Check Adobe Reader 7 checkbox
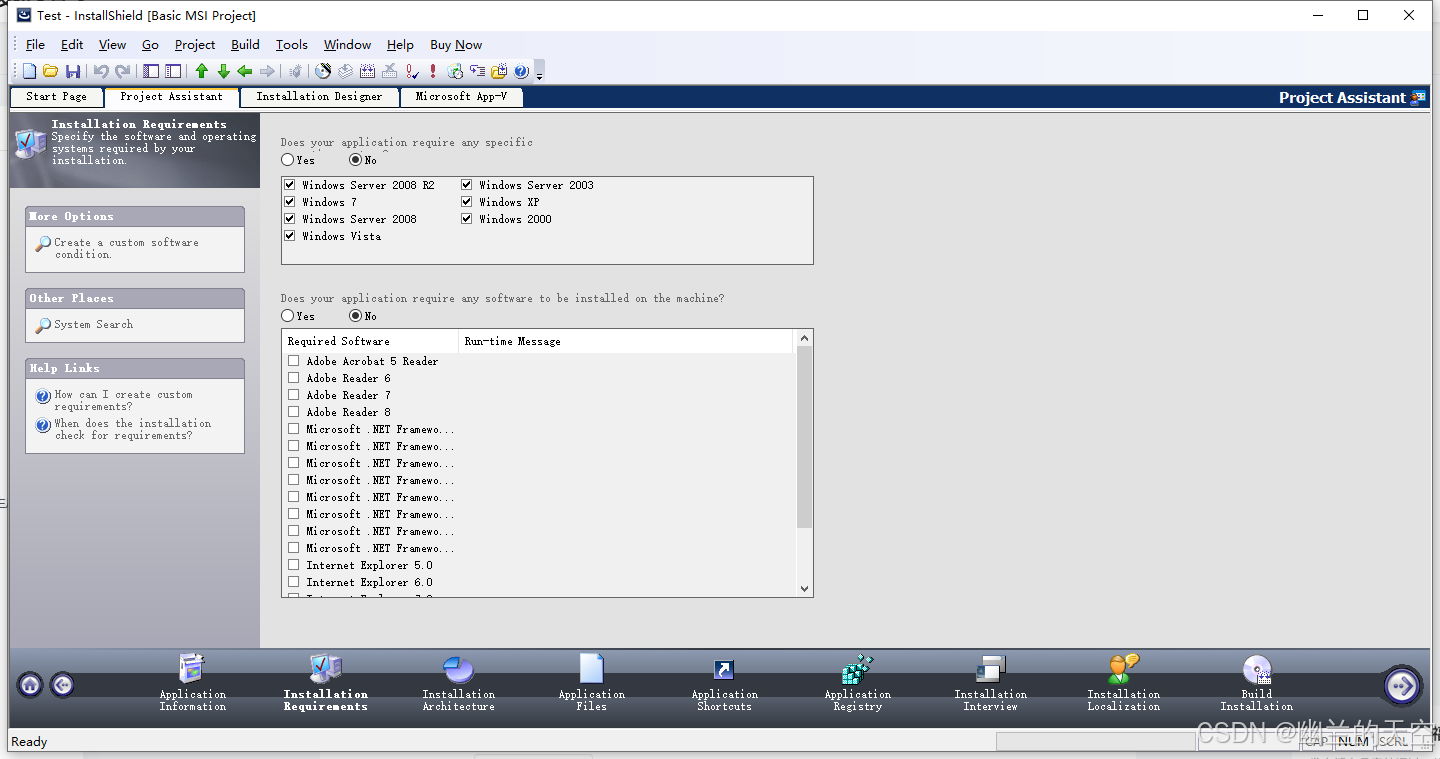1440x759 pixels. (294, 395)
